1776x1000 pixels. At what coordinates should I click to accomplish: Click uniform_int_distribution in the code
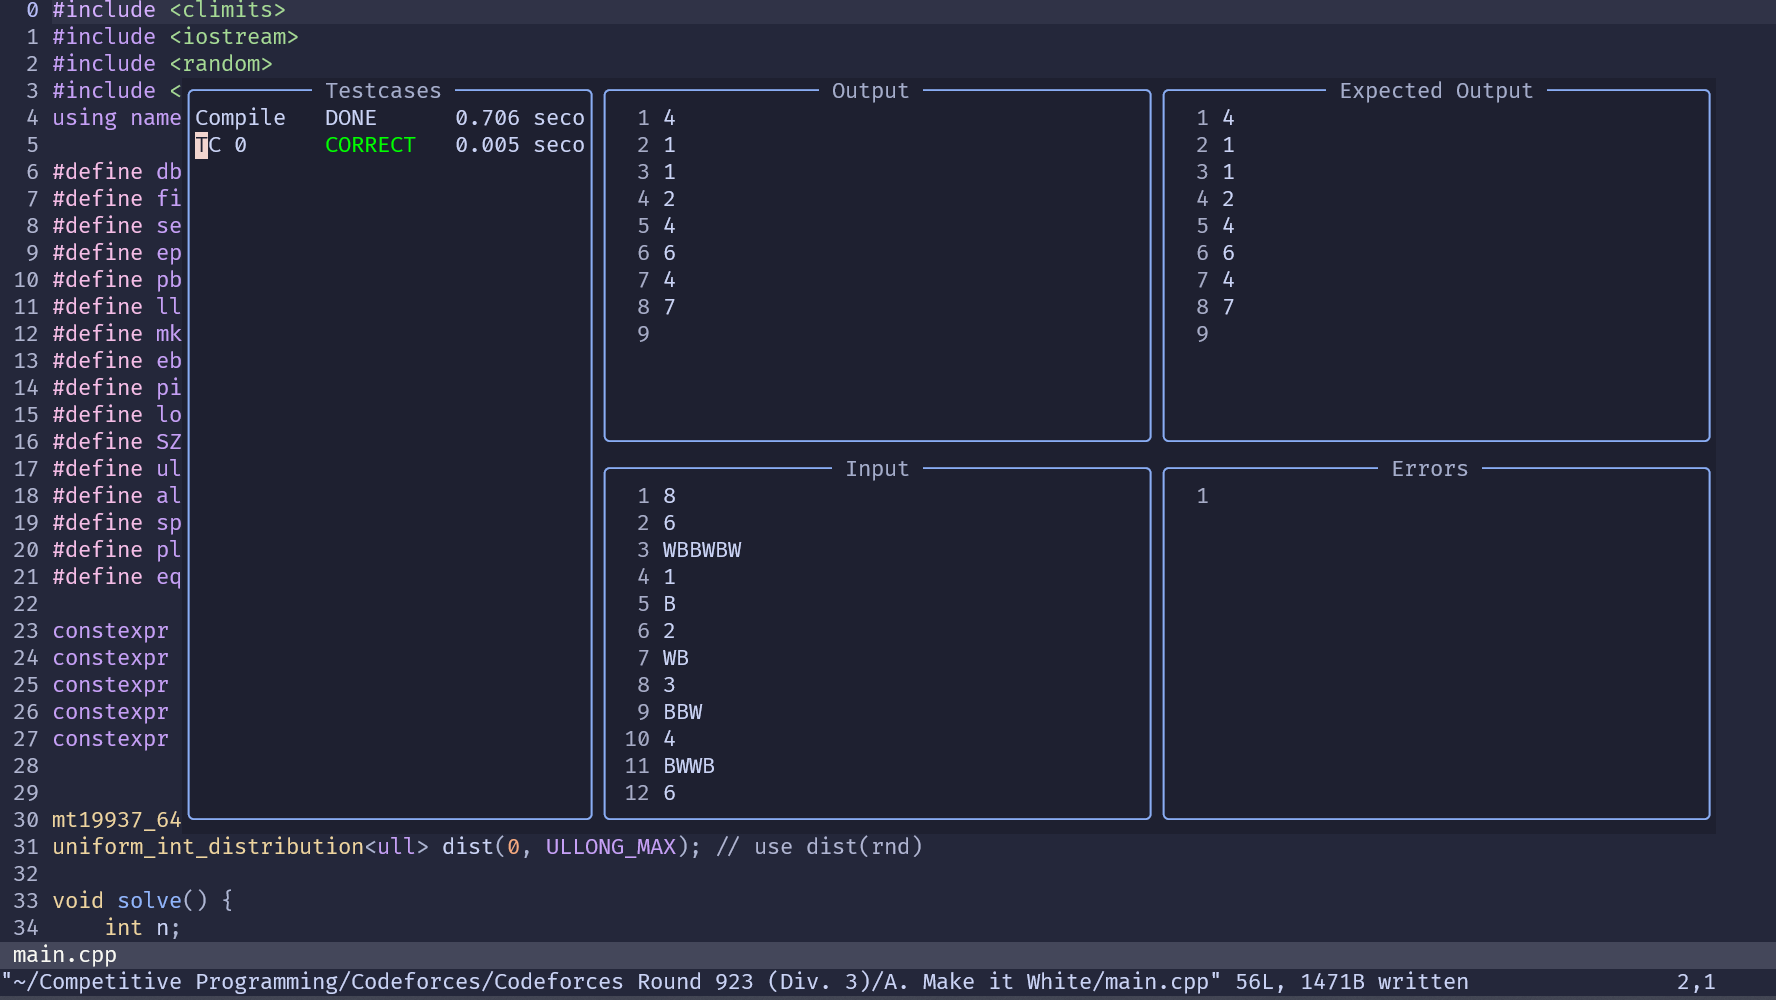pos(208,847)
